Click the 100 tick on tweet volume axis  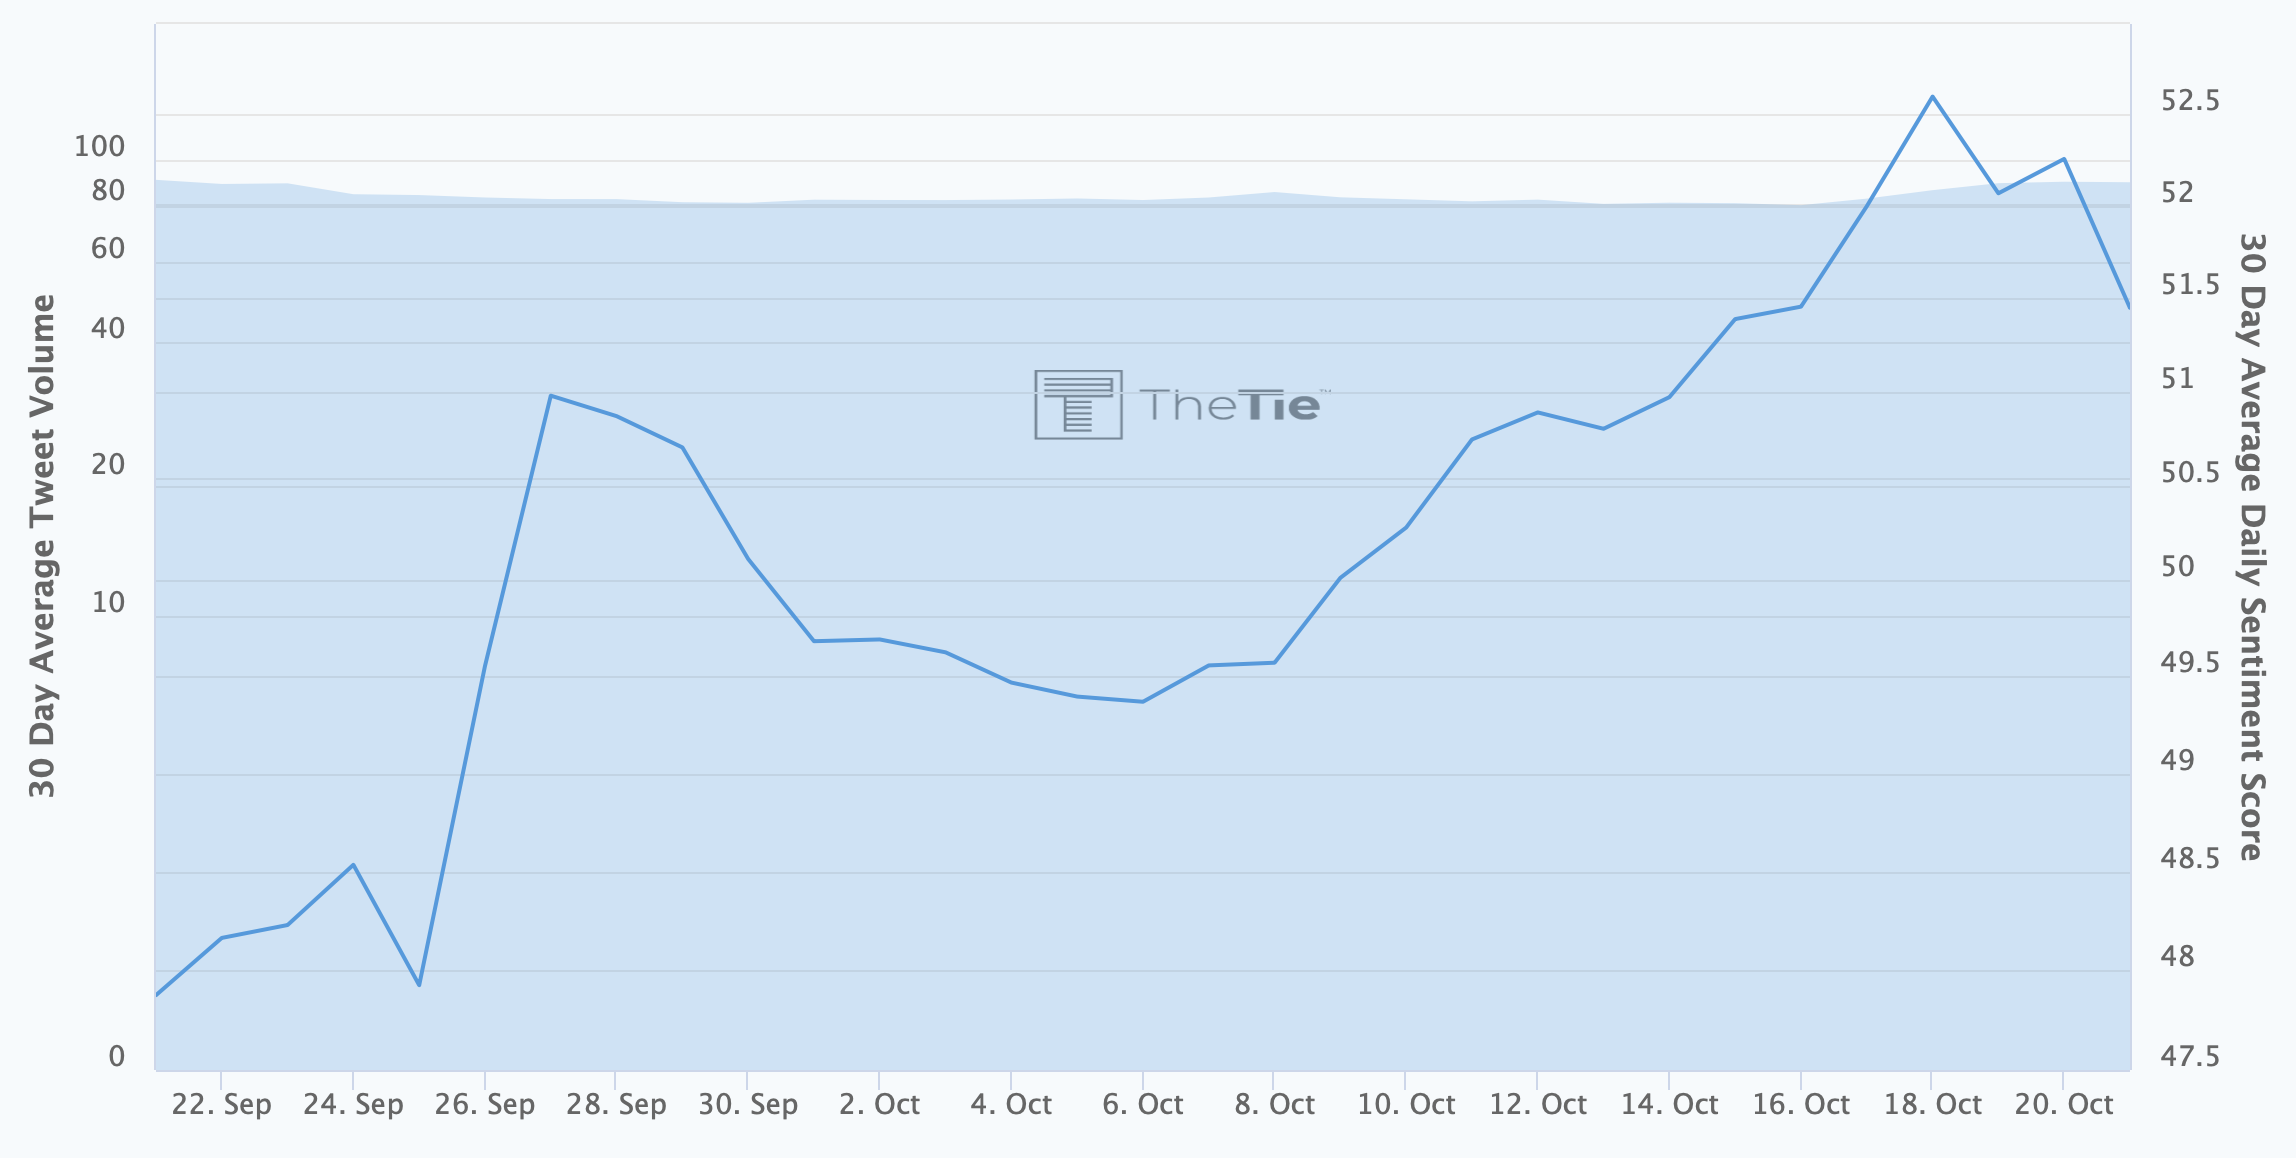[99, 146]
